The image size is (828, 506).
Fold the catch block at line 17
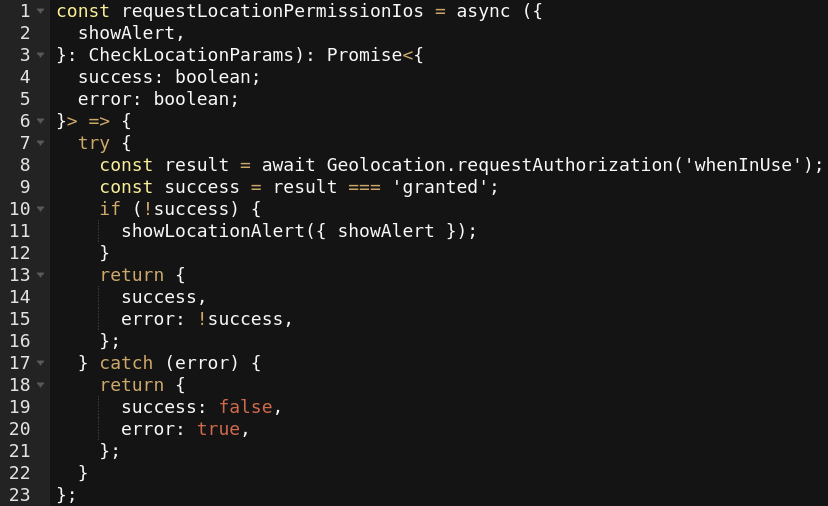coord(41,363)
